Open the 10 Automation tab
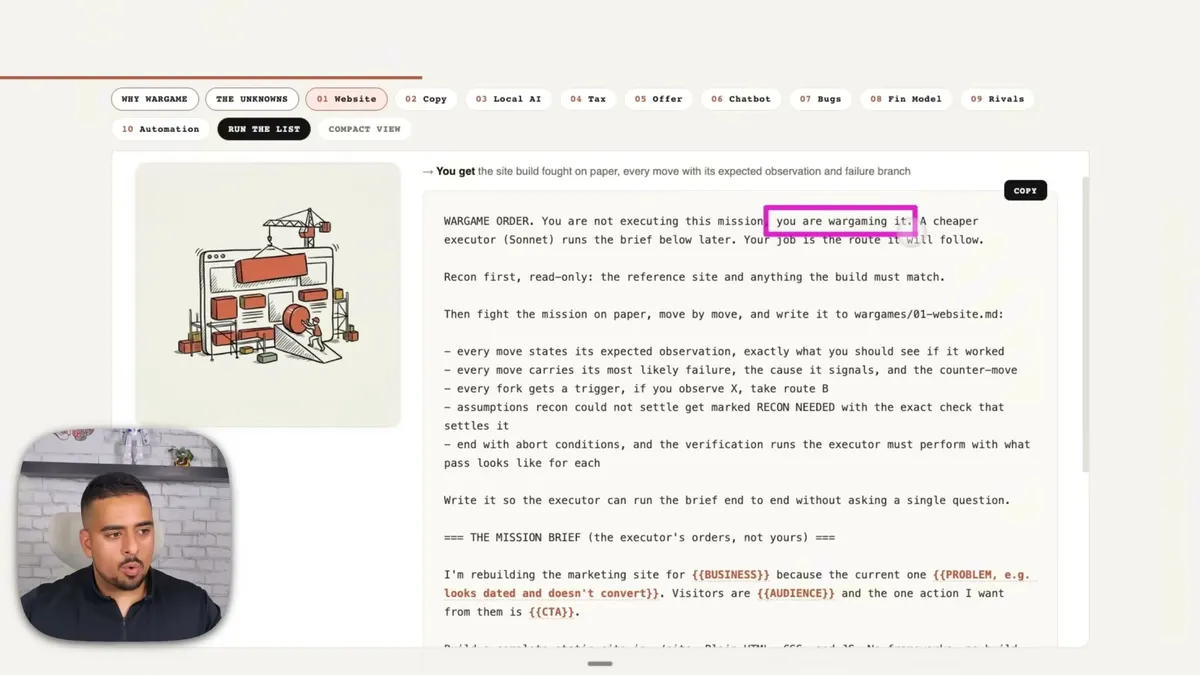The image size is (1200, 675). [x=160, y=129]
